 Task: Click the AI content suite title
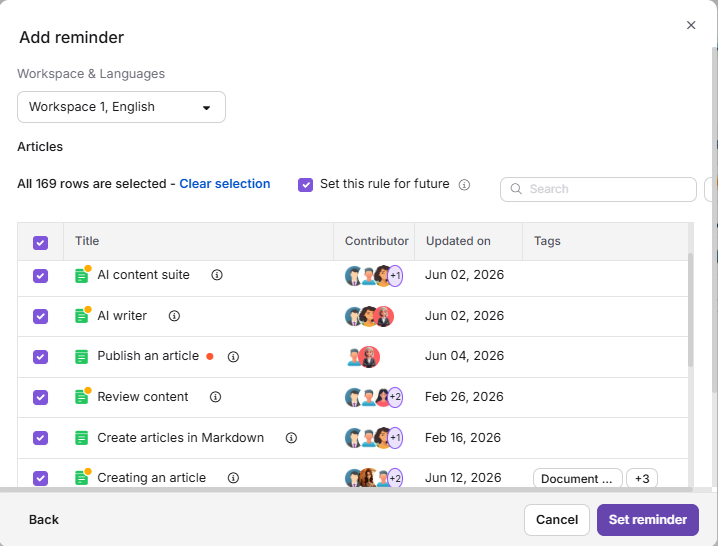click(x=143, y=275)
